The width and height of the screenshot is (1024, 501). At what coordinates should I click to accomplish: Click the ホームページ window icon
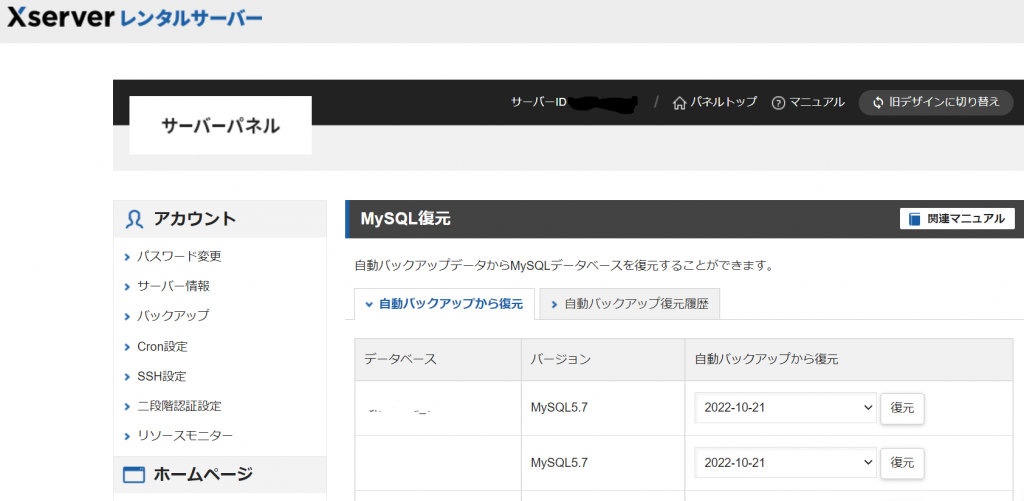pyautogui.click(x=134, y=475)
